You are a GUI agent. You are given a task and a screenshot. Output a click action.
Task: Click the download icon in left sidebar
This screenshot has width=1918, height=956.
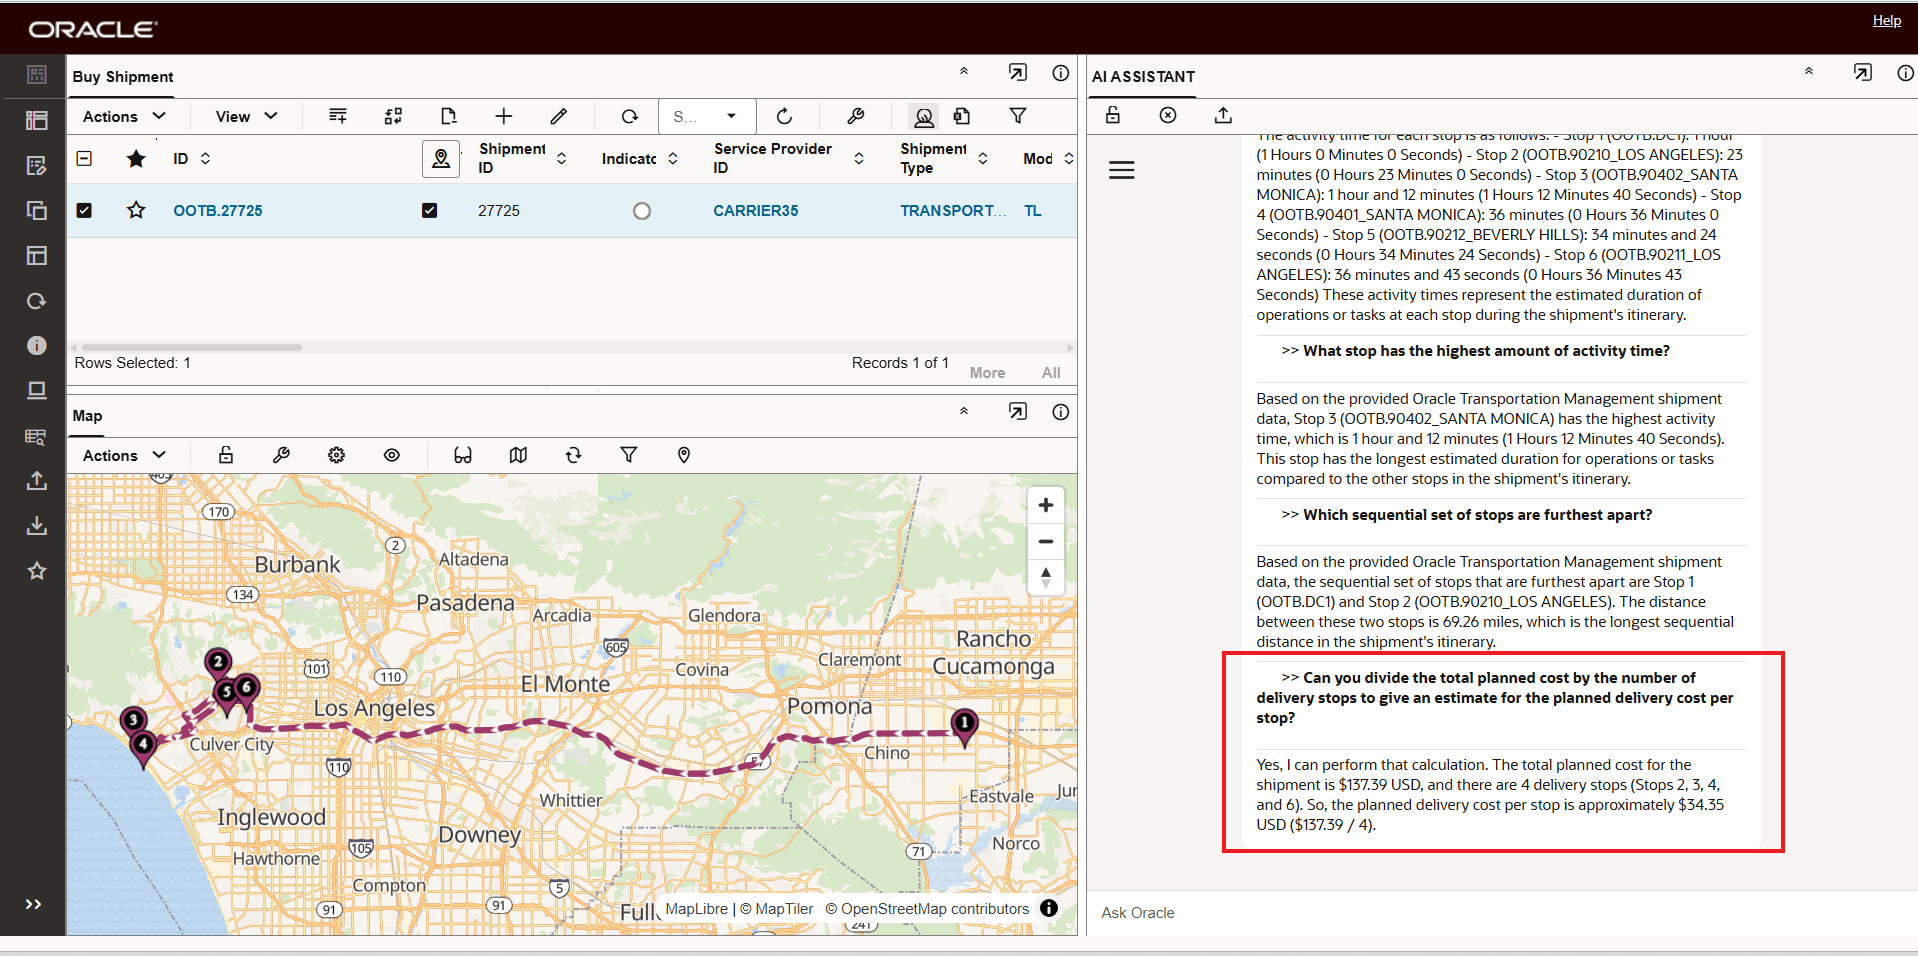[37, 525]
